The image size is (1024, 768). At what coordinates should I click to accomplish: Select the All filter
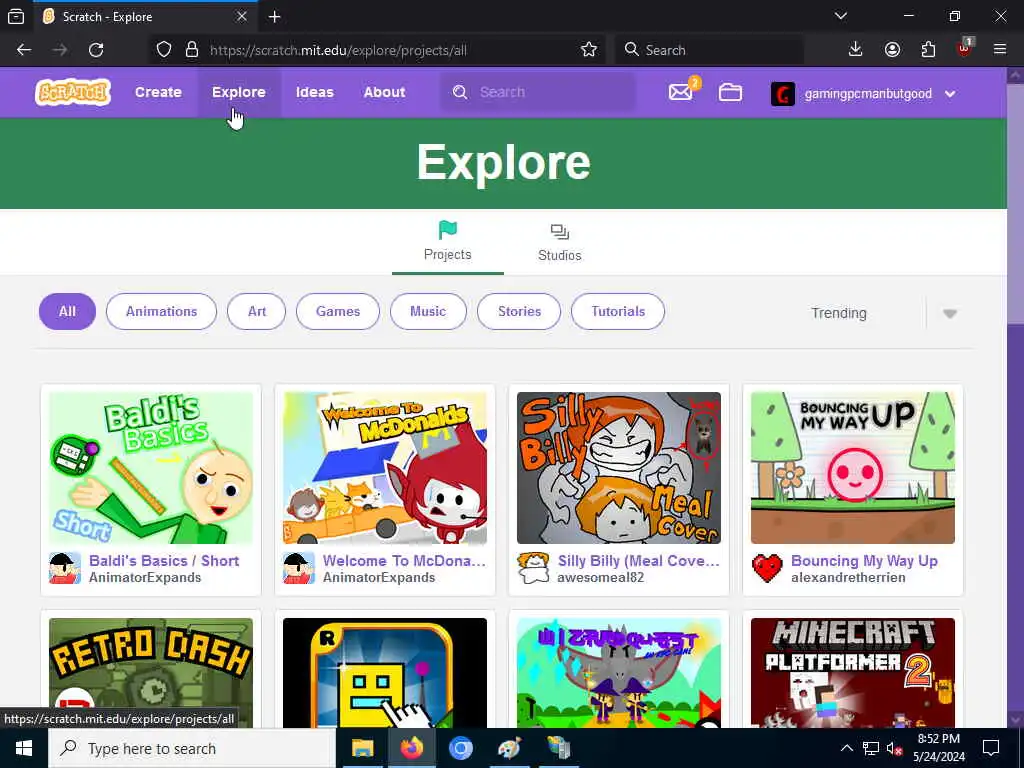tap(67, 312)
